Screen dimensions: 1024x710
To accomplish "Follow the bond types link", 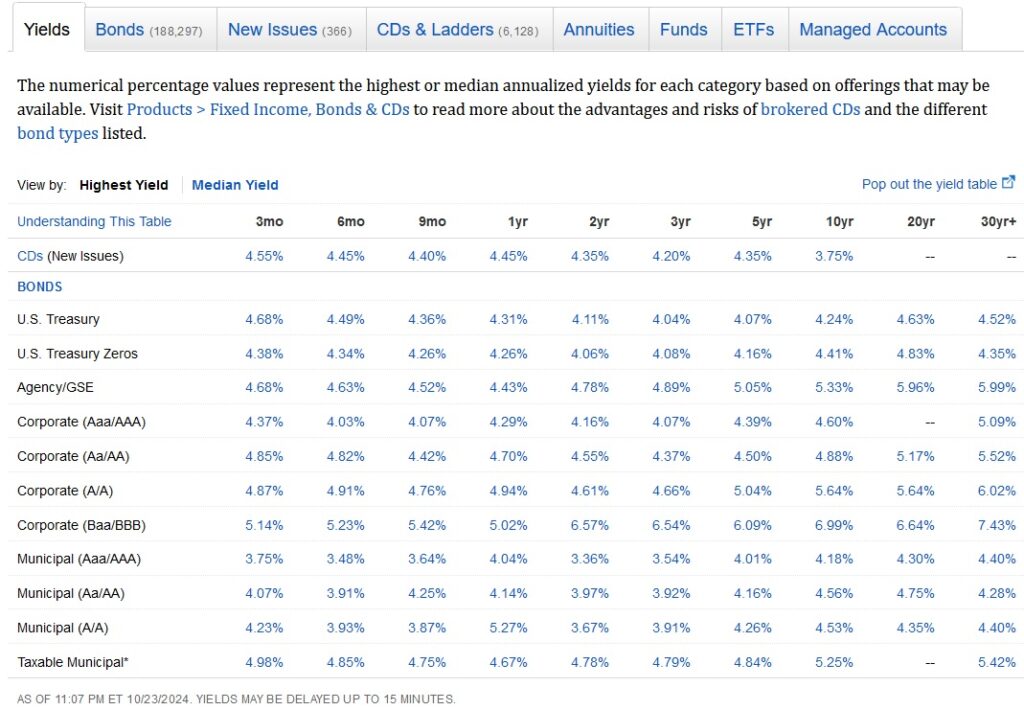I will tap(57, 134).
